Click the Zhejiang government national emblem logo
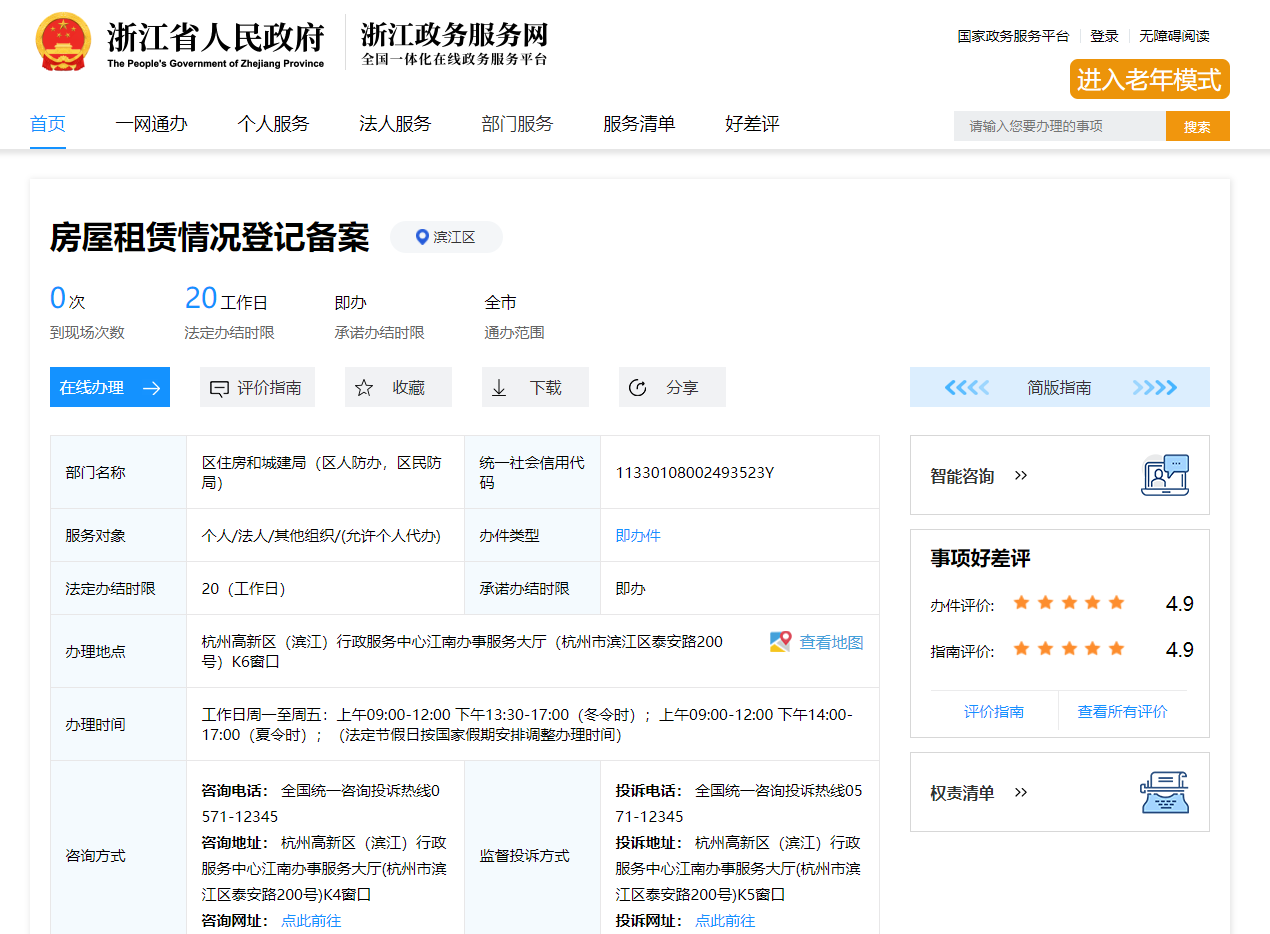Screen dimensions: 1270x934 (62, 42)
